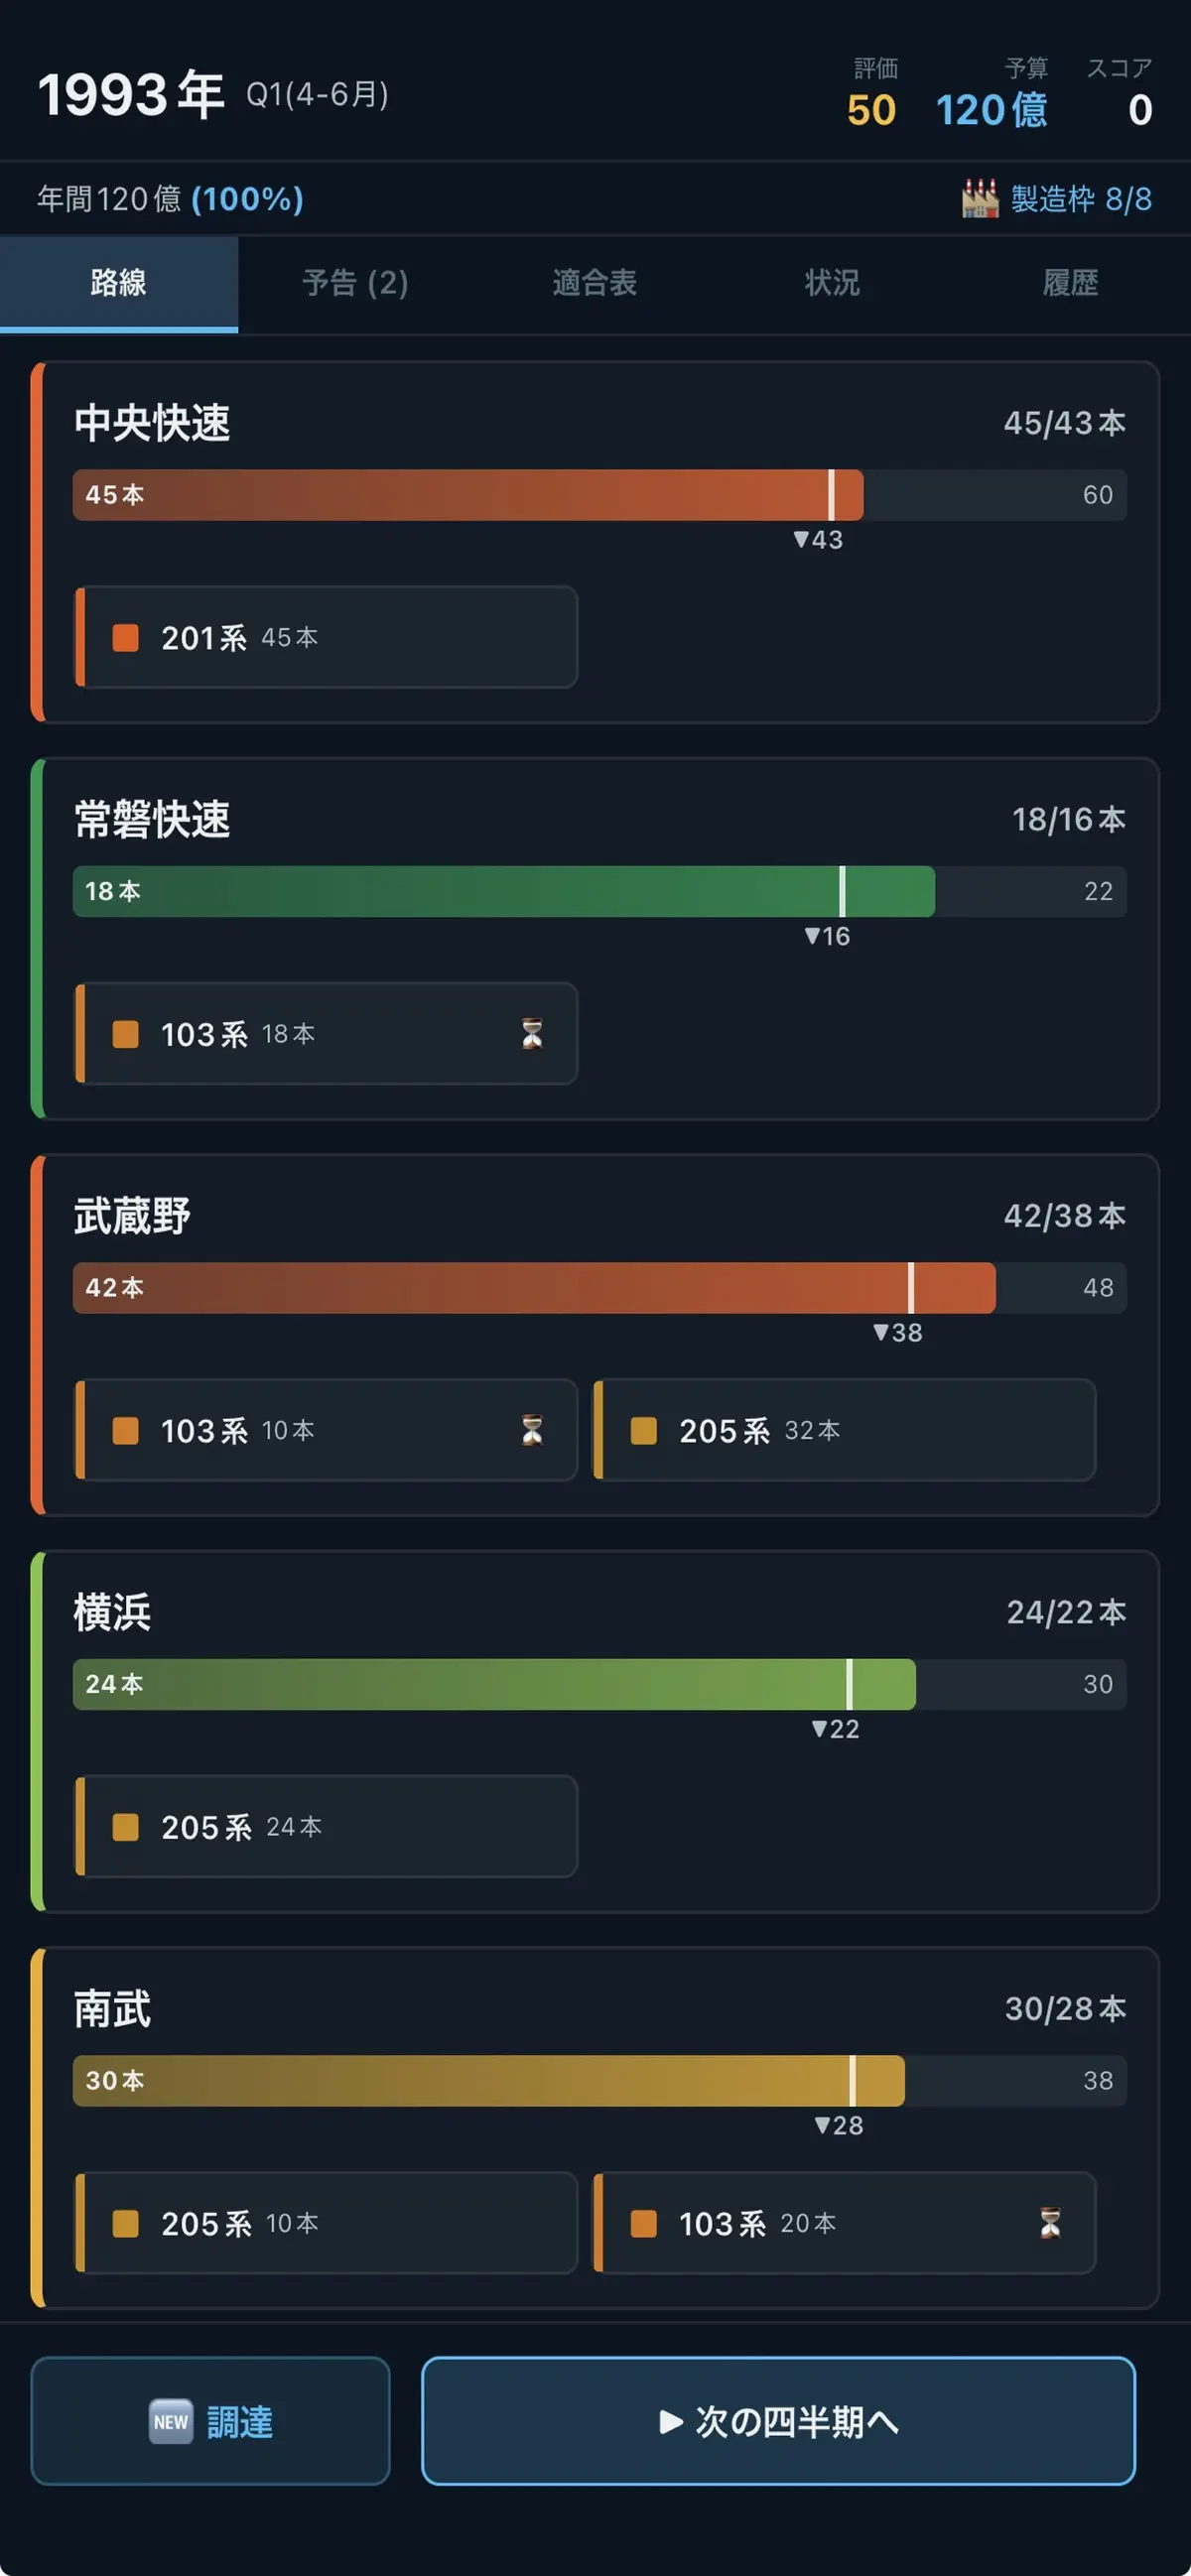
Task: Click the NEW badge icon on 調達 button
Action: pos(171,2421)
